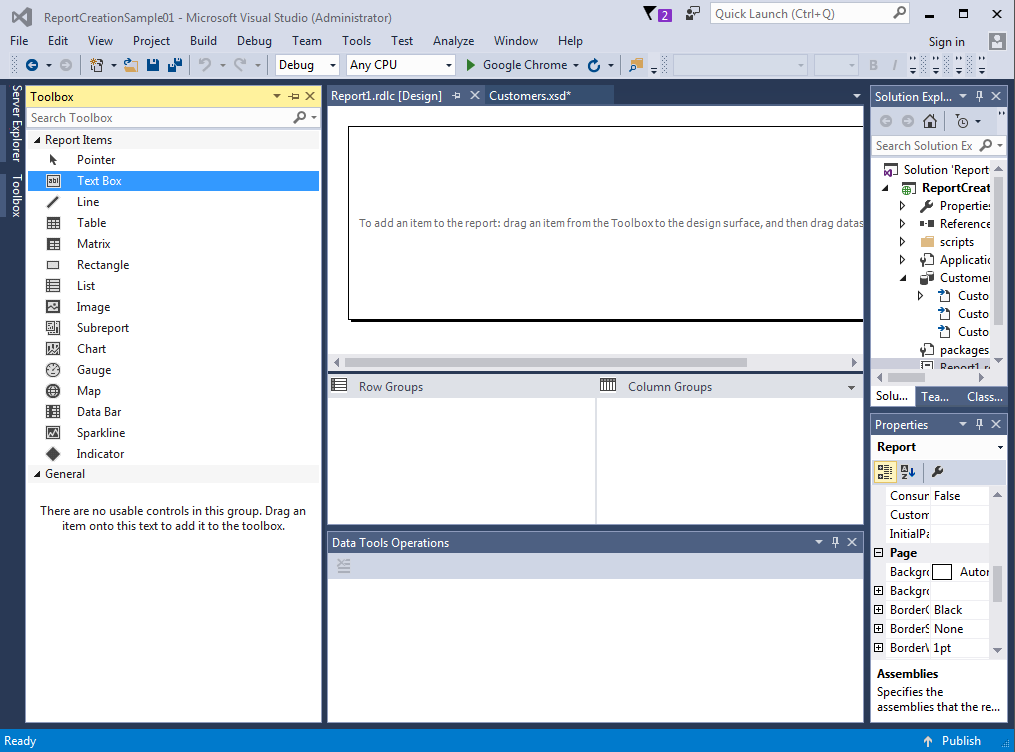Screen dimensions: 1015x752
Task: Pin the Report1.rdlc [Design] tab
Action: 456,96
